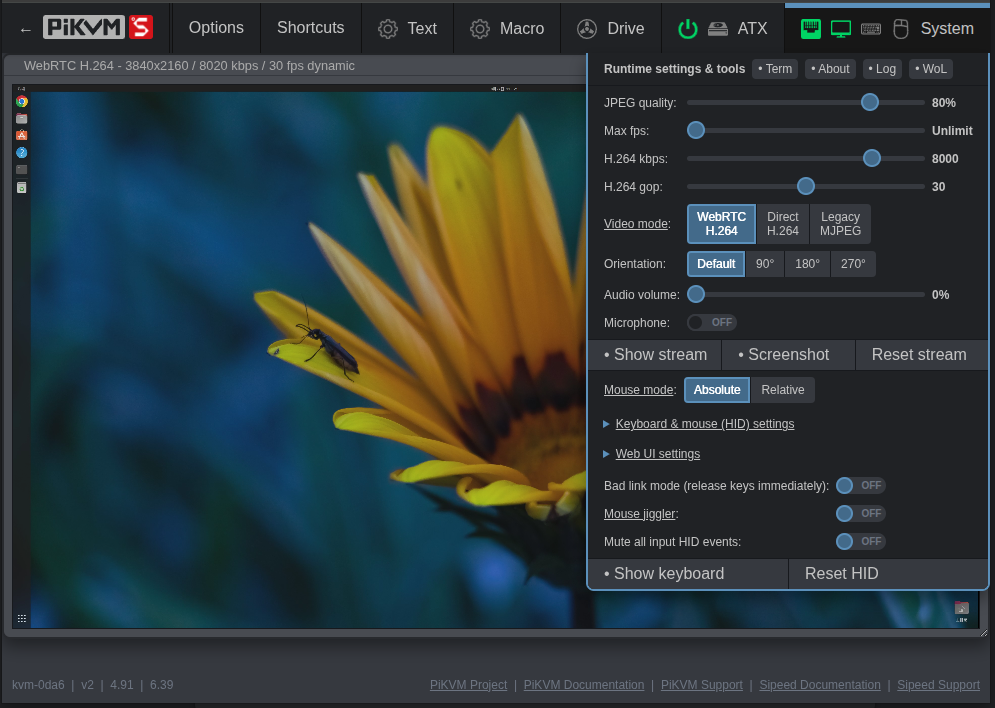This screenshot has height=708, width=995.
Task: Click the back arrow beside PiKVM logo
Action: pyautogui.click(x=25, y=29)
